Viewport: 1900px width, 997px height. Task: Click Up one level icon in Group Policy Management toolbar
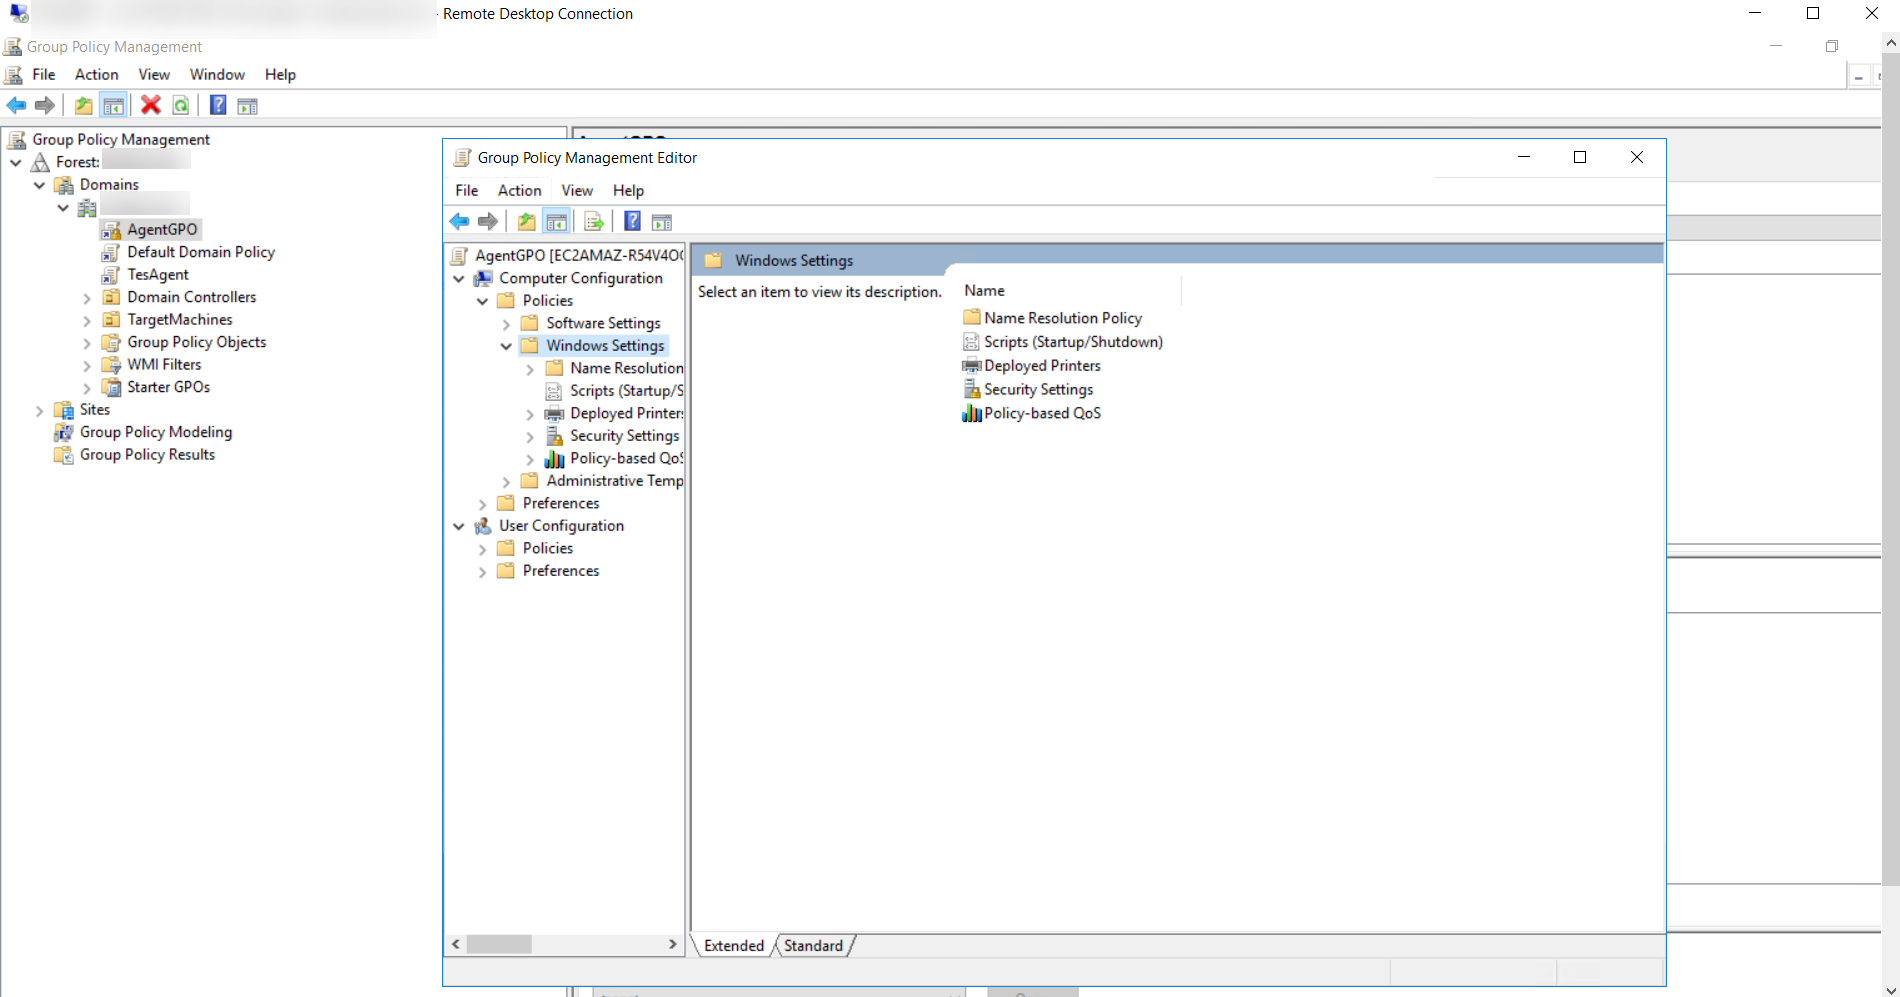point(84,105)
